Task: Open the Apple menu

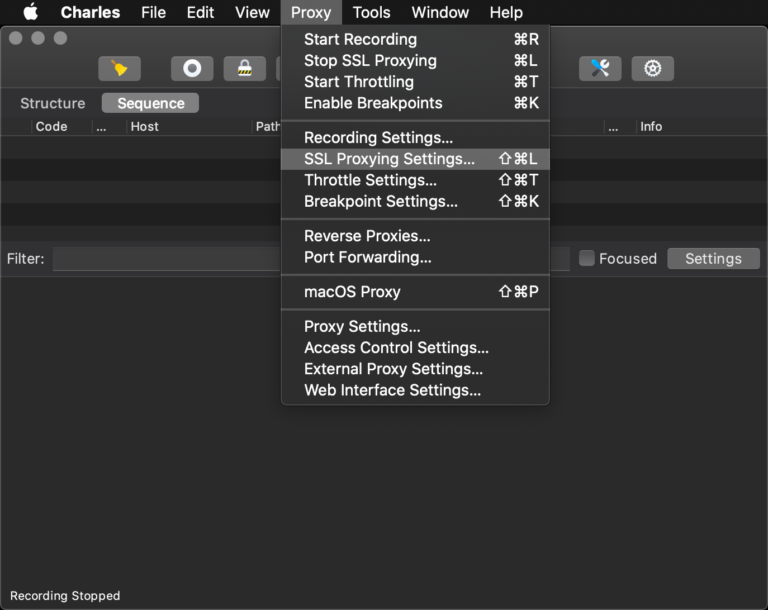Action: (31, 12)
